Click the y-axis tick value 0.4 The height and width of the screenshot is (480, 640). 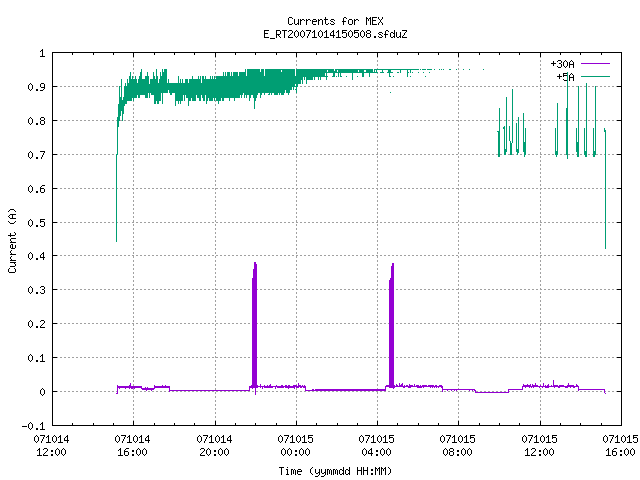click(36, 256)
